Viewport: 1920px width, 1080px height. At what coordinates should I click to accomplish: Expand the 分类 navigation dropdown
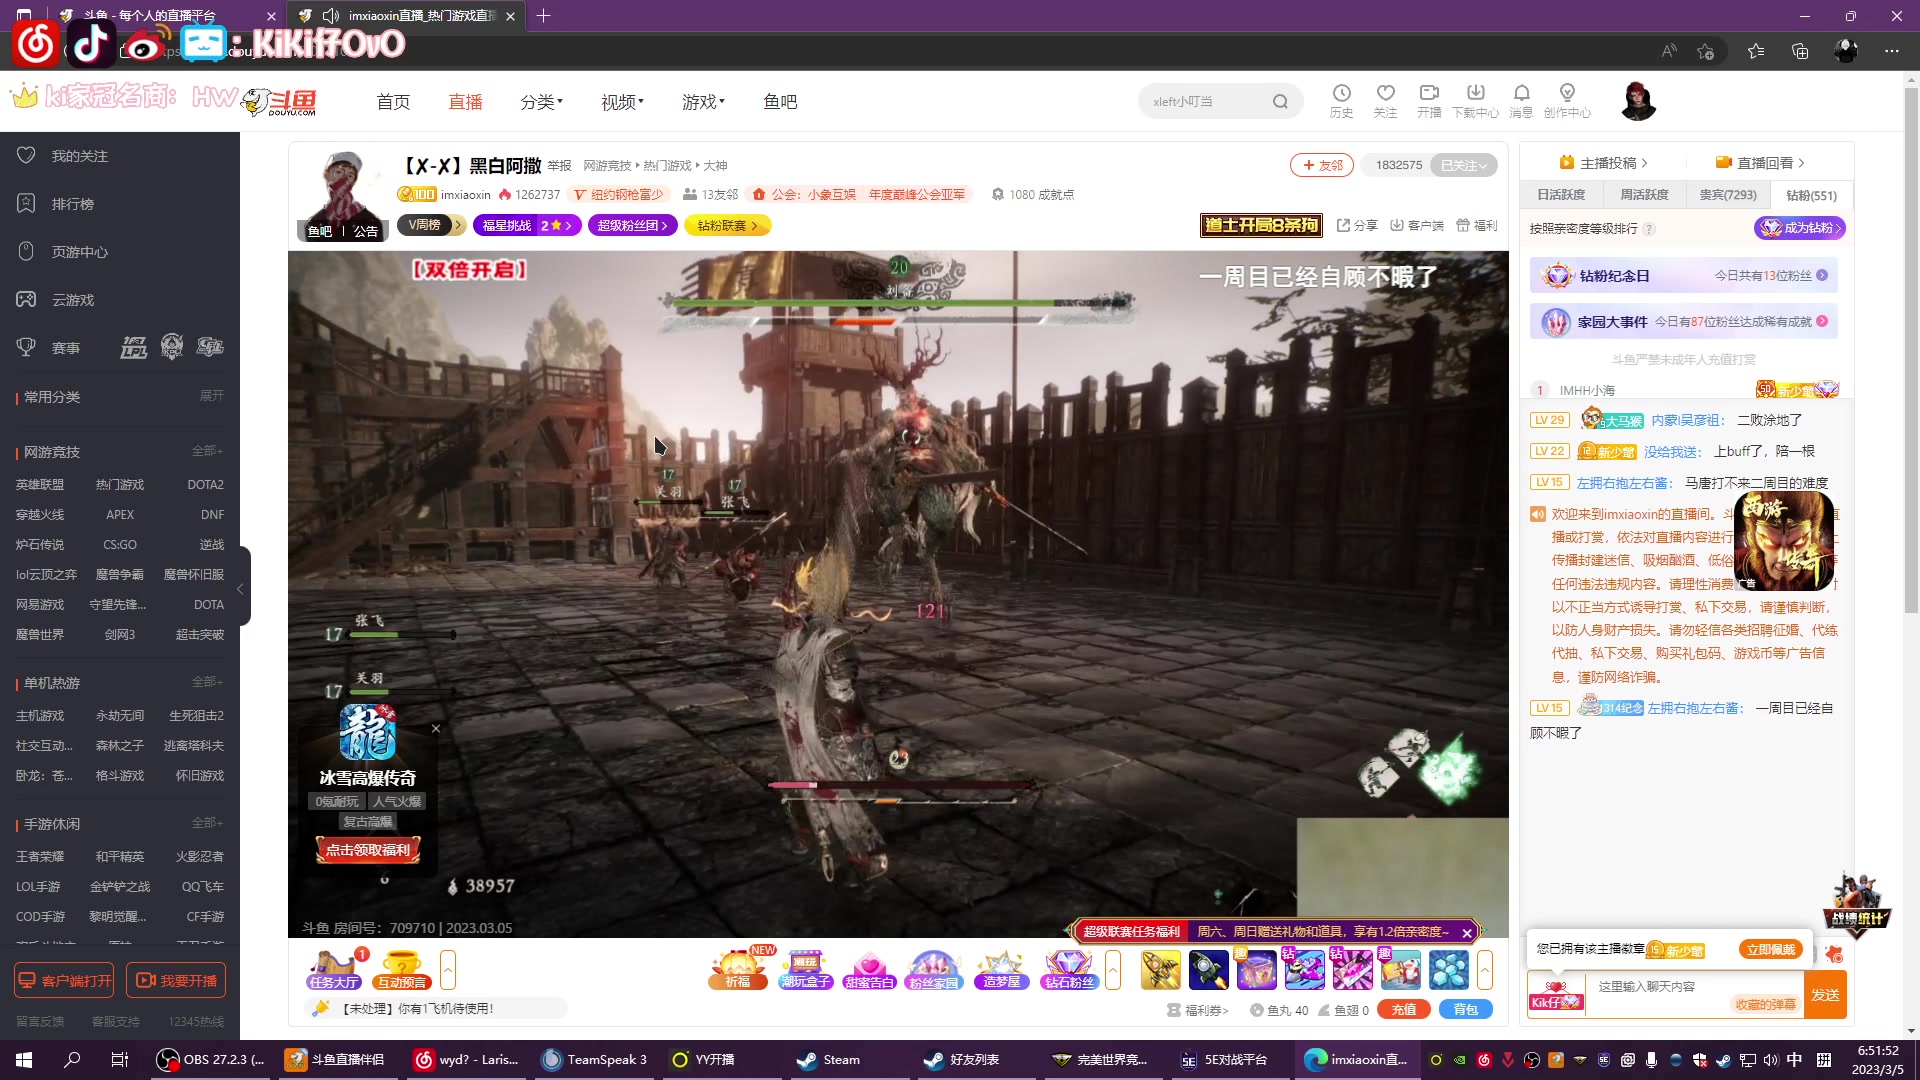click(x=541, y=102)
